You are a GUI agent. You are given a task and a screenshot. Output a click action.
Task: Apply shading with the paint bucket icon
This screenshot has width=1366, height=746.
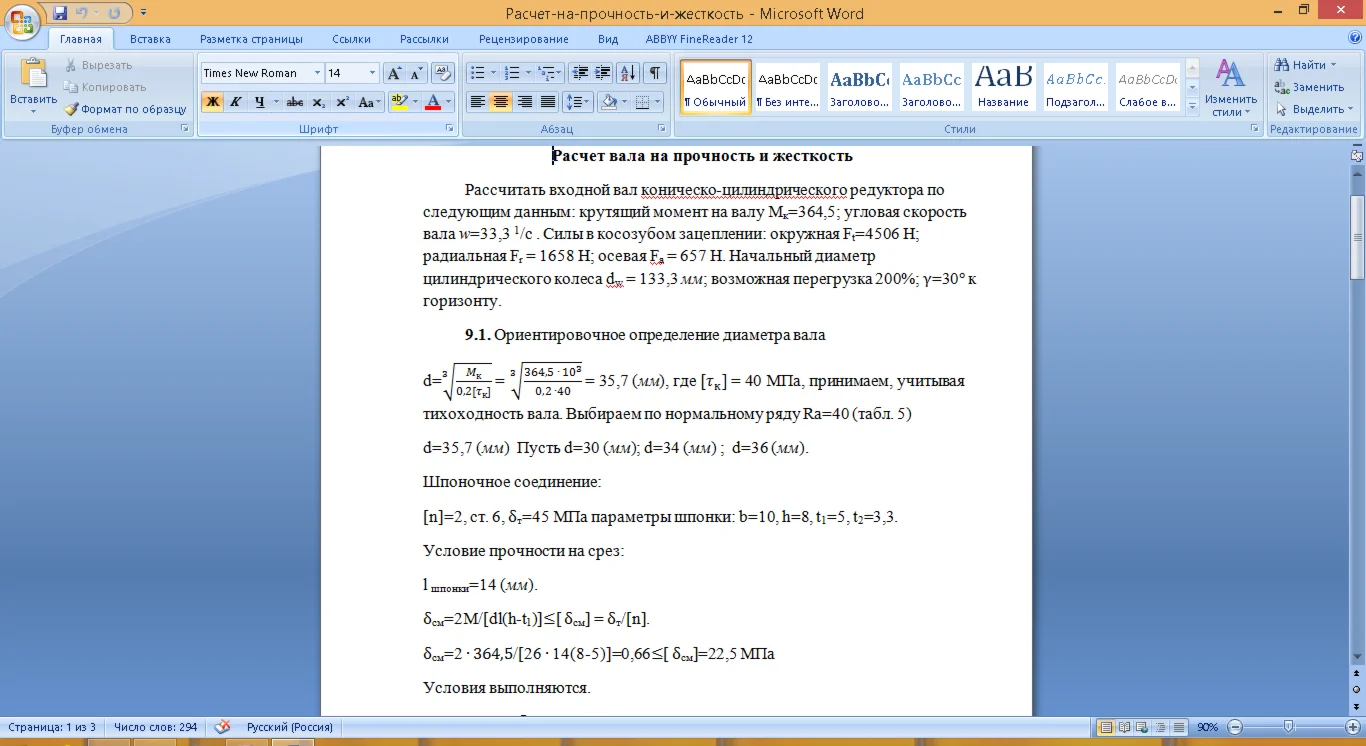click(608, 102)
